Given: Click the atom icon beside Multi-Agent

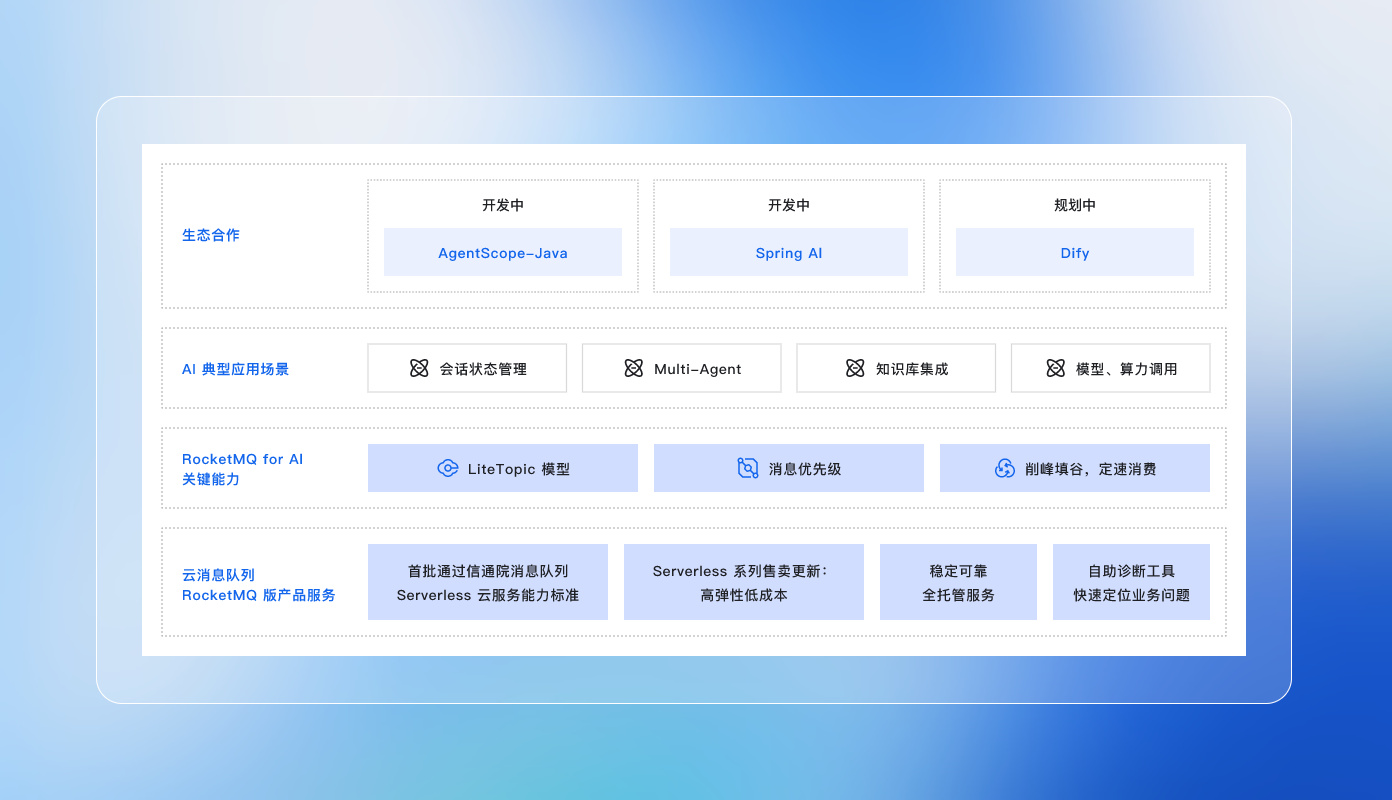Looking at the screenshot, I should (x=633, y=369).
